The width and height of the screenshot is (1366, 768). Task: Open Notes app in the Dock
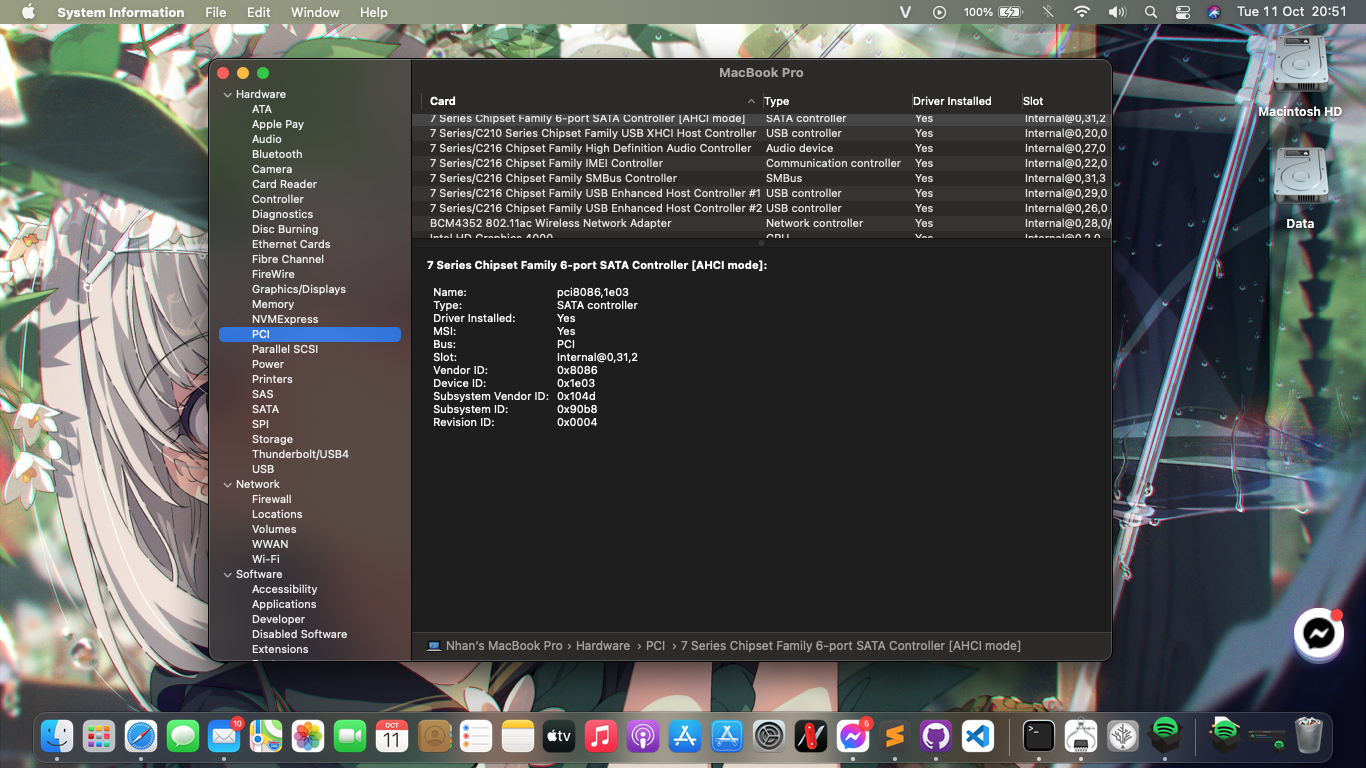pyautogui.click(x=518, y=737)
